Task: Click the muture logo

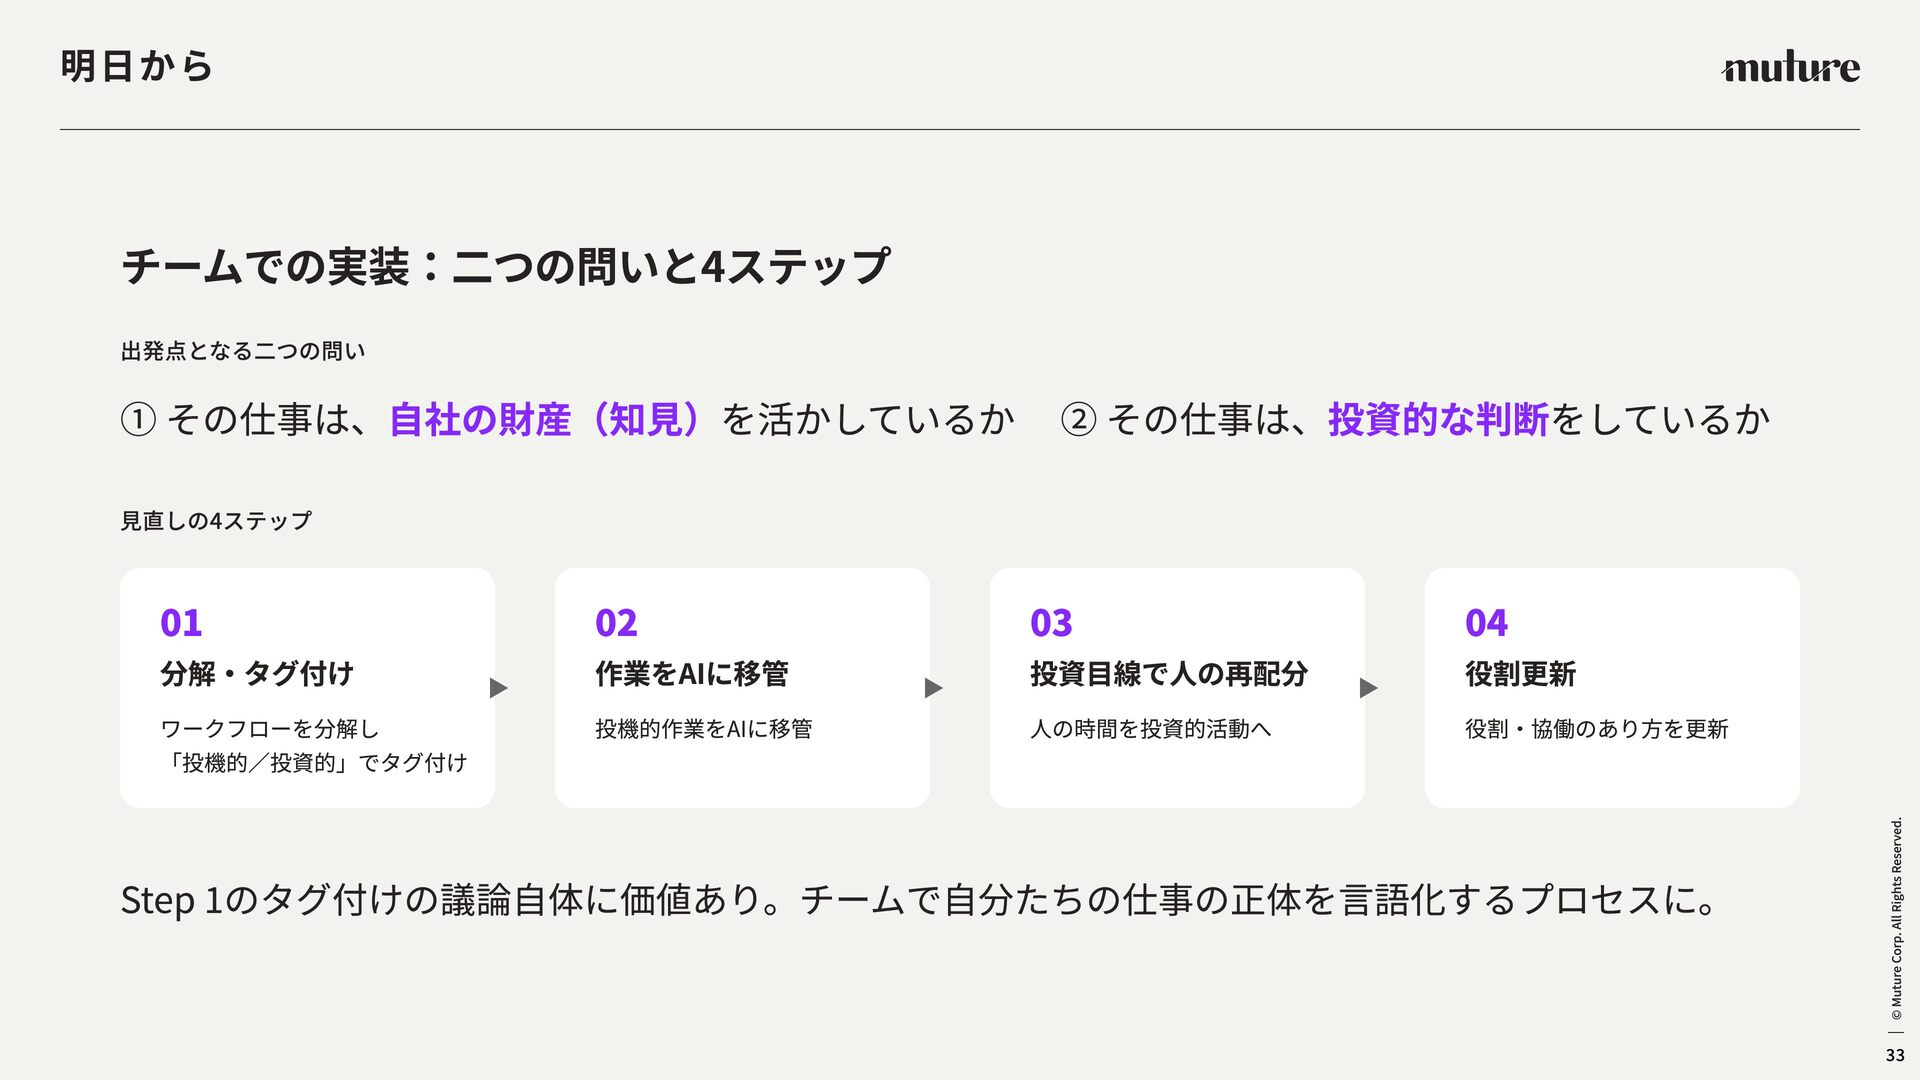Action: tap(1790, 68)
